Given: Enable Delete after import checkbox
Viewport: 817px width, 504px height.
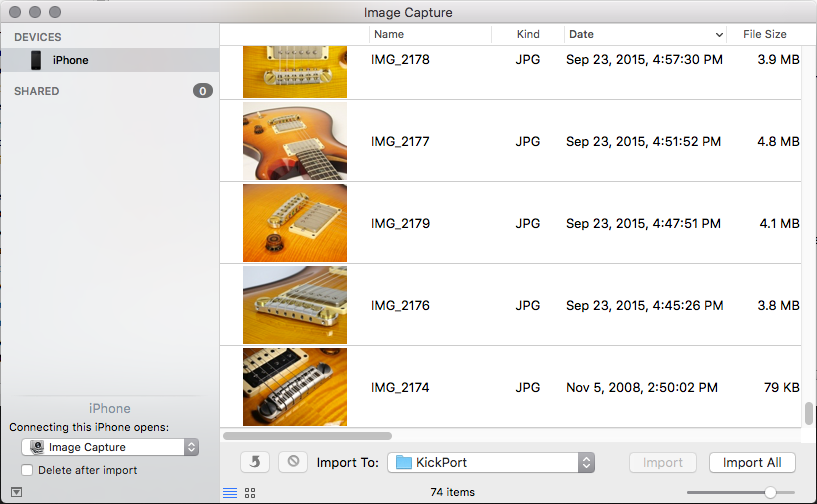Looking at the screenshot, I should [27, 470].
